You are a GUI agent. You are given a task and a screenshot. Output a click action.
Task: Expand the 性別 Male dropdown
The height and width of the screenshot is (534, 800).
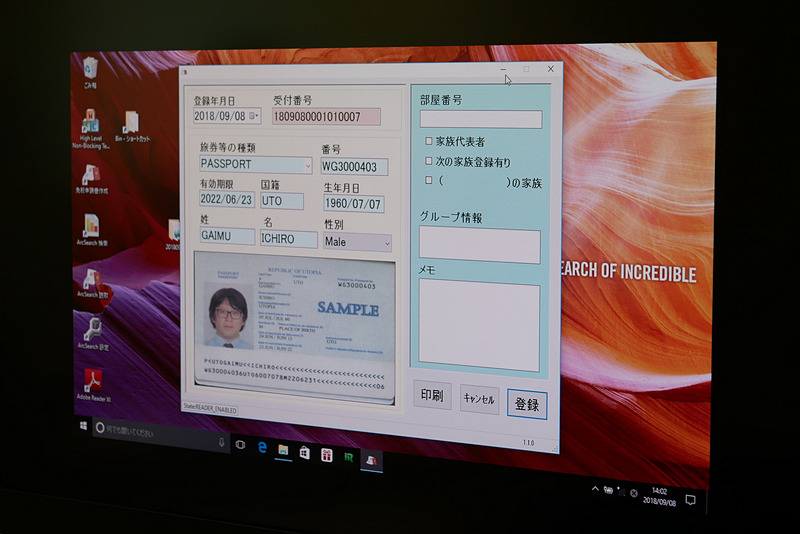pyautogui.click(x=387, y=244)
